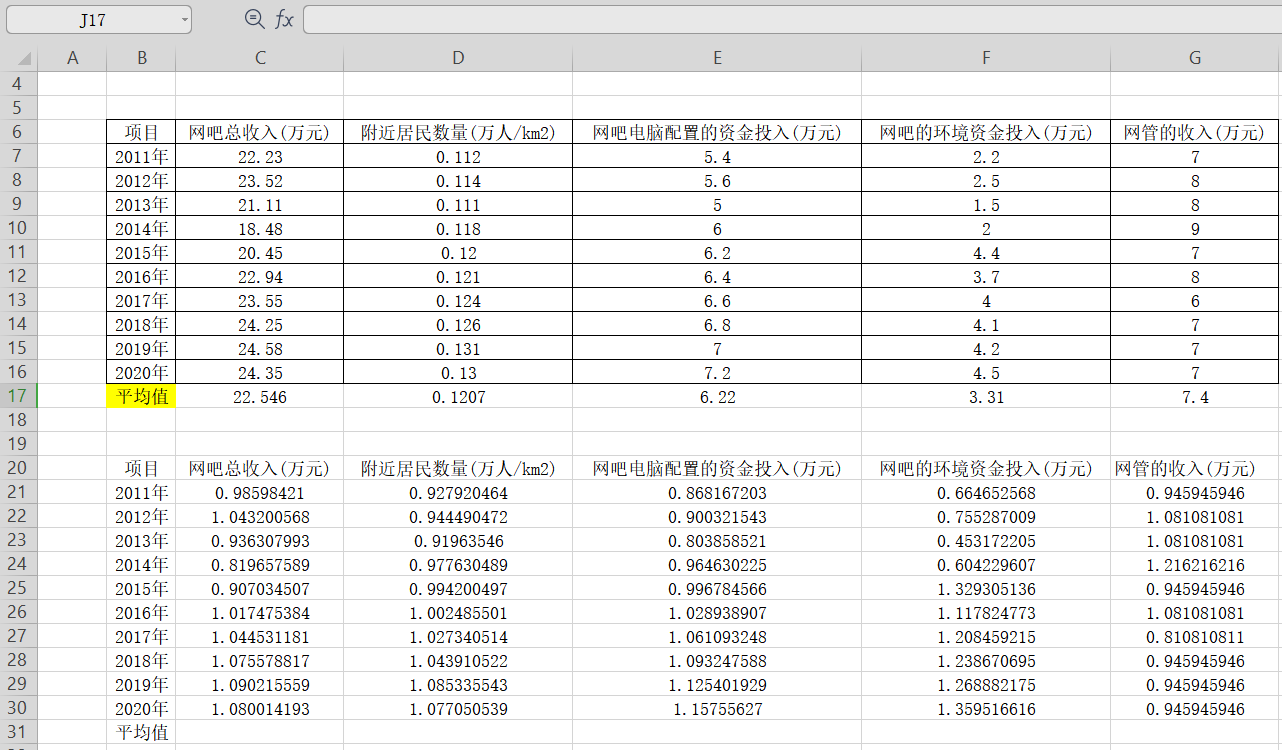The width and height of the screenshot is (1282, 750).
Task: Click the select-all corner triangle
Action: pos(25,59)
